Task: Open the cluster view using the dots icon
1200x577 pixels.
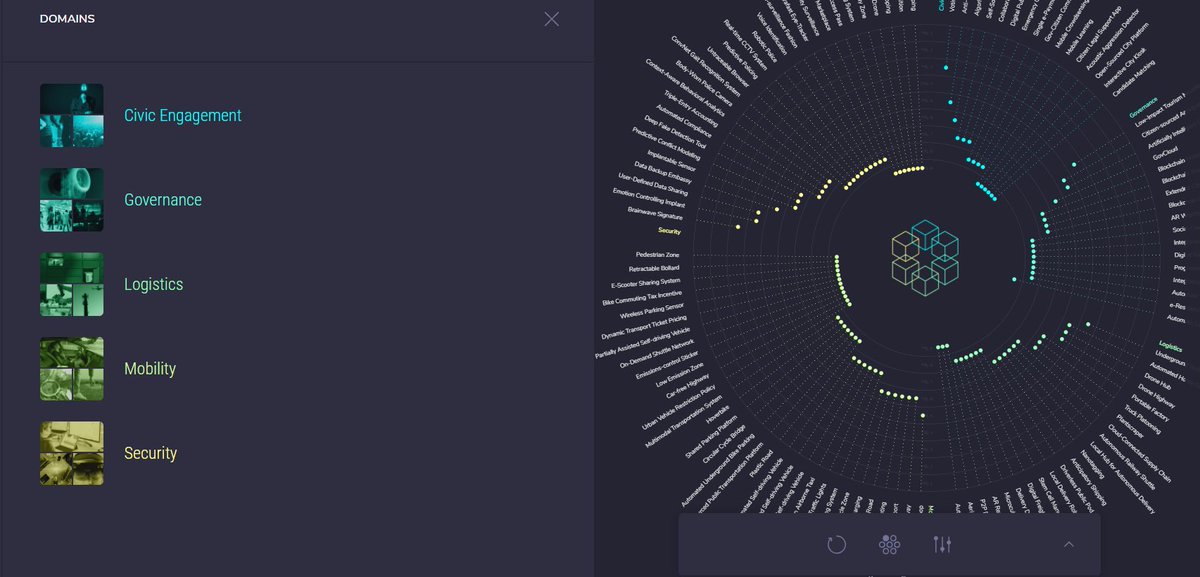Action: (889, 545)
